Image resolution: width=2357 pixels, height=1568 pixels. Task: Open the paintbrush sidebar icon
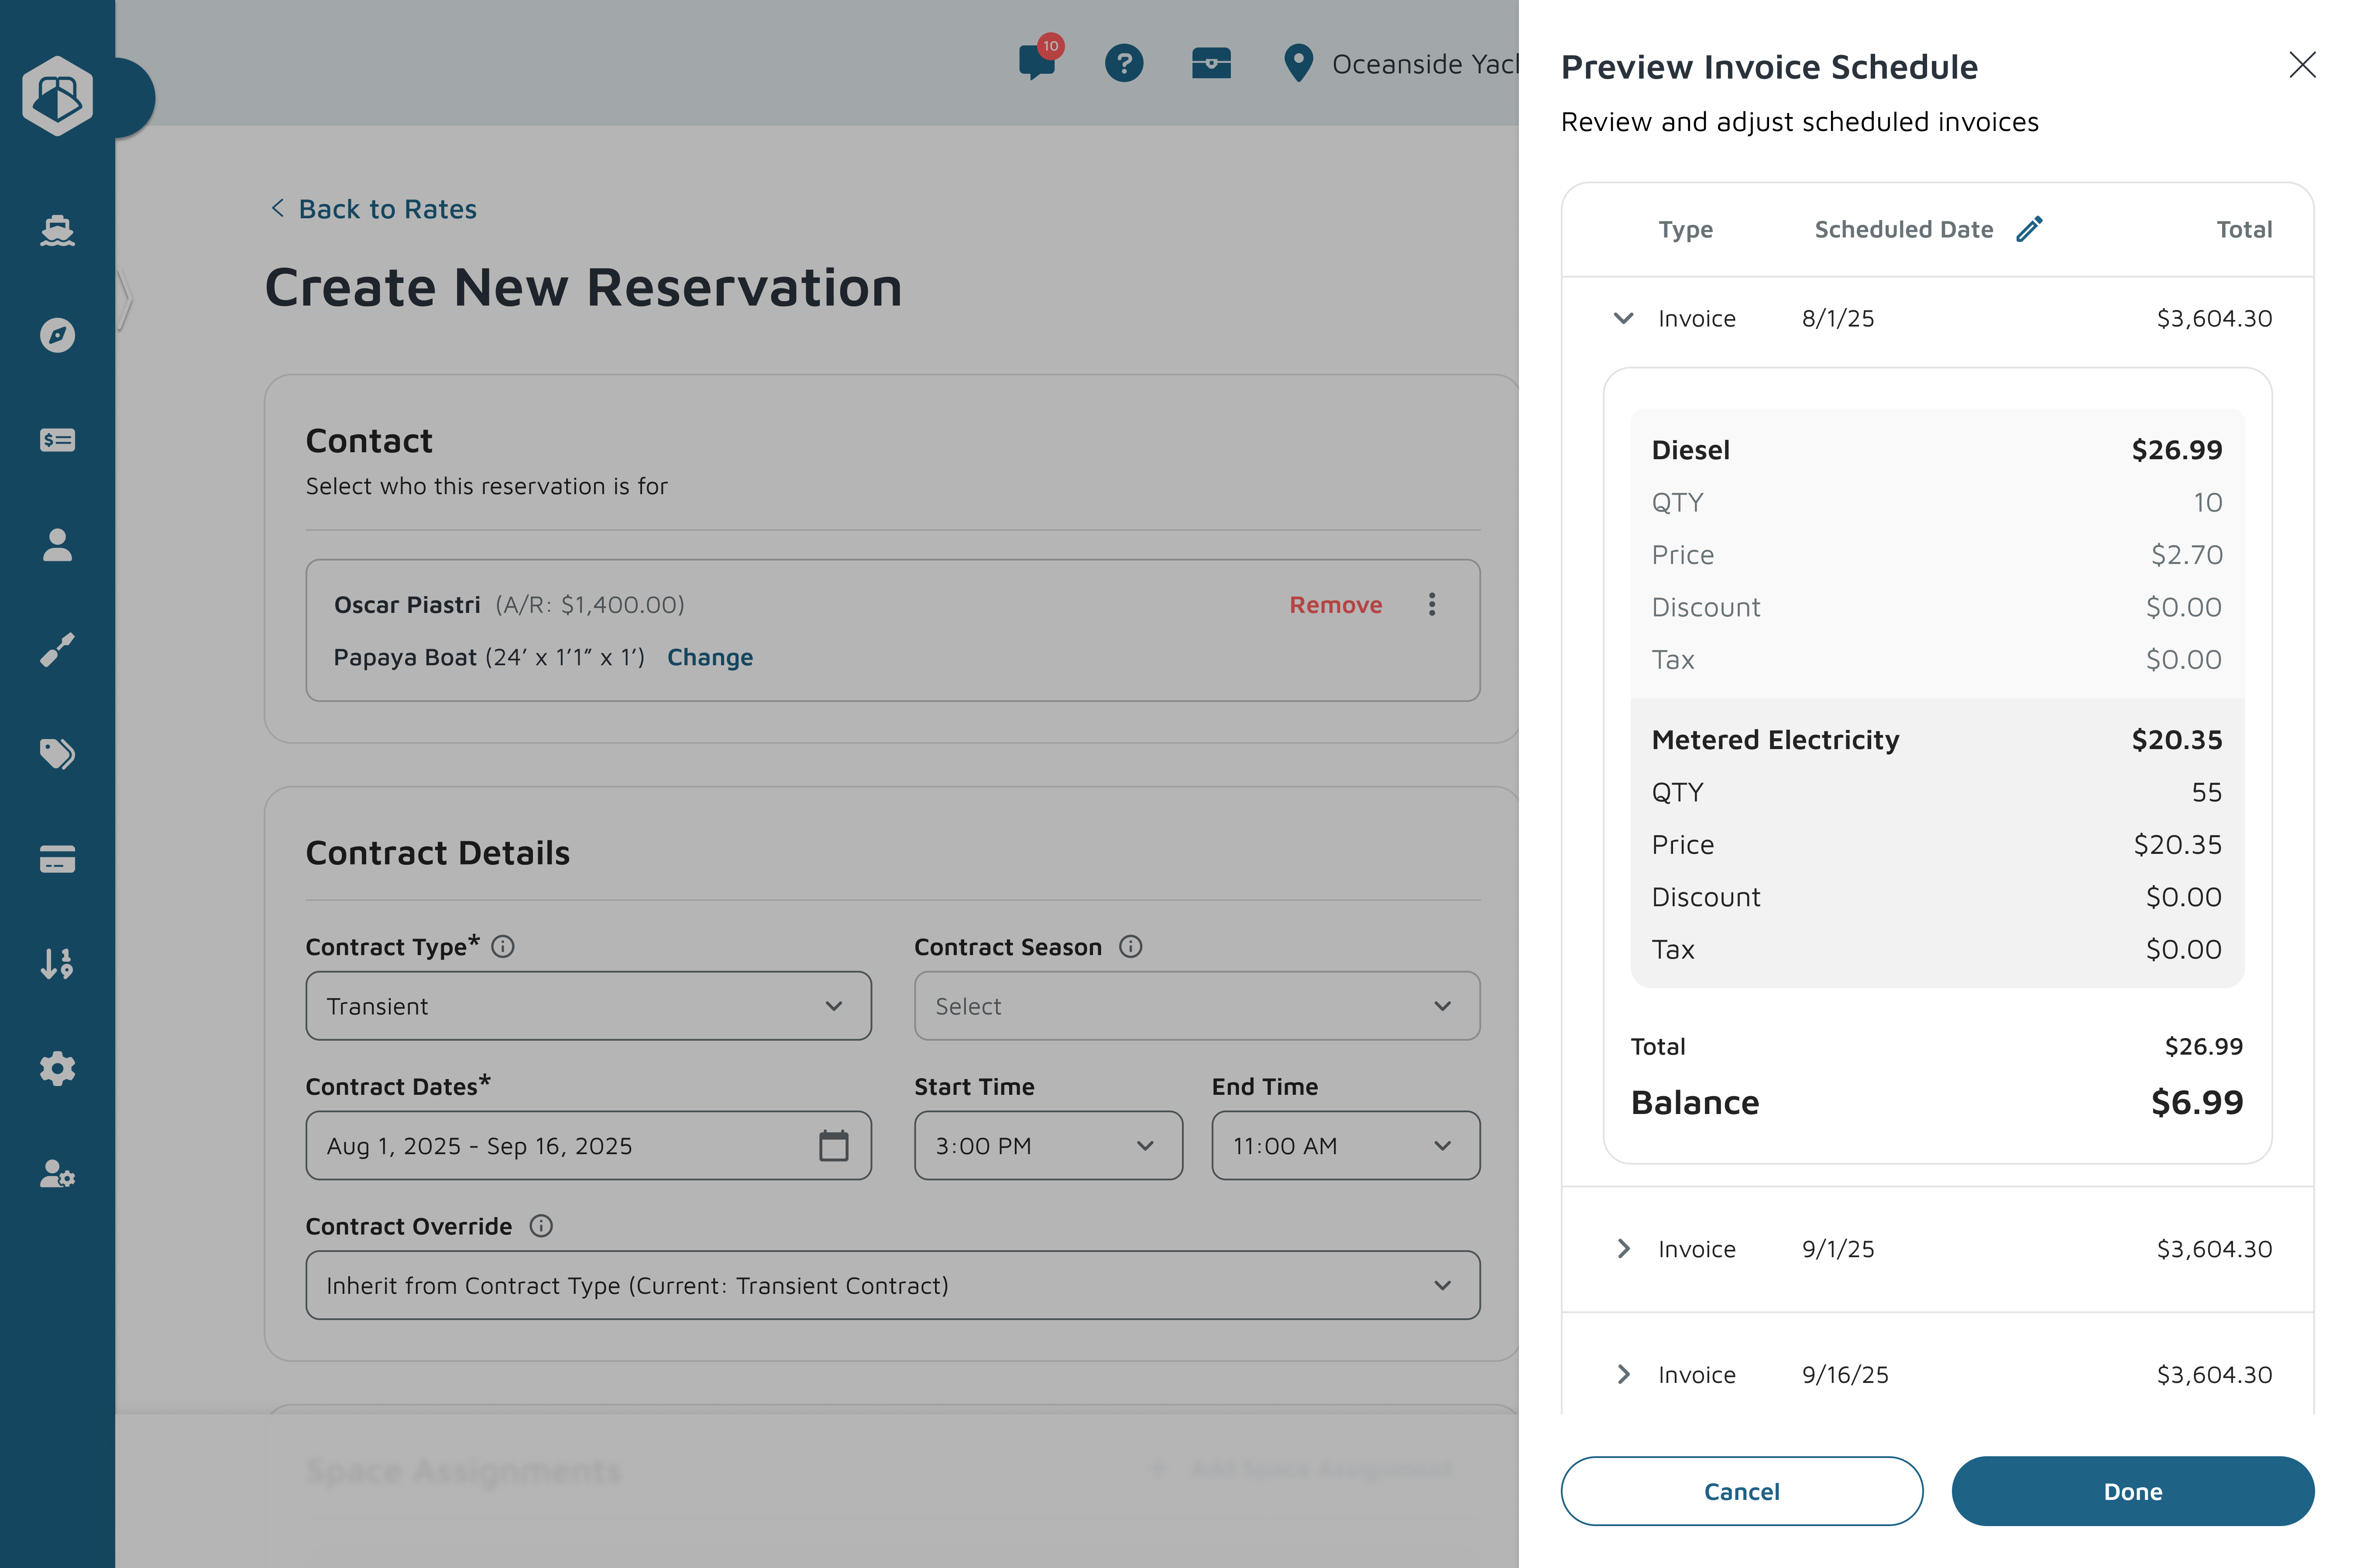click(57, 650)
